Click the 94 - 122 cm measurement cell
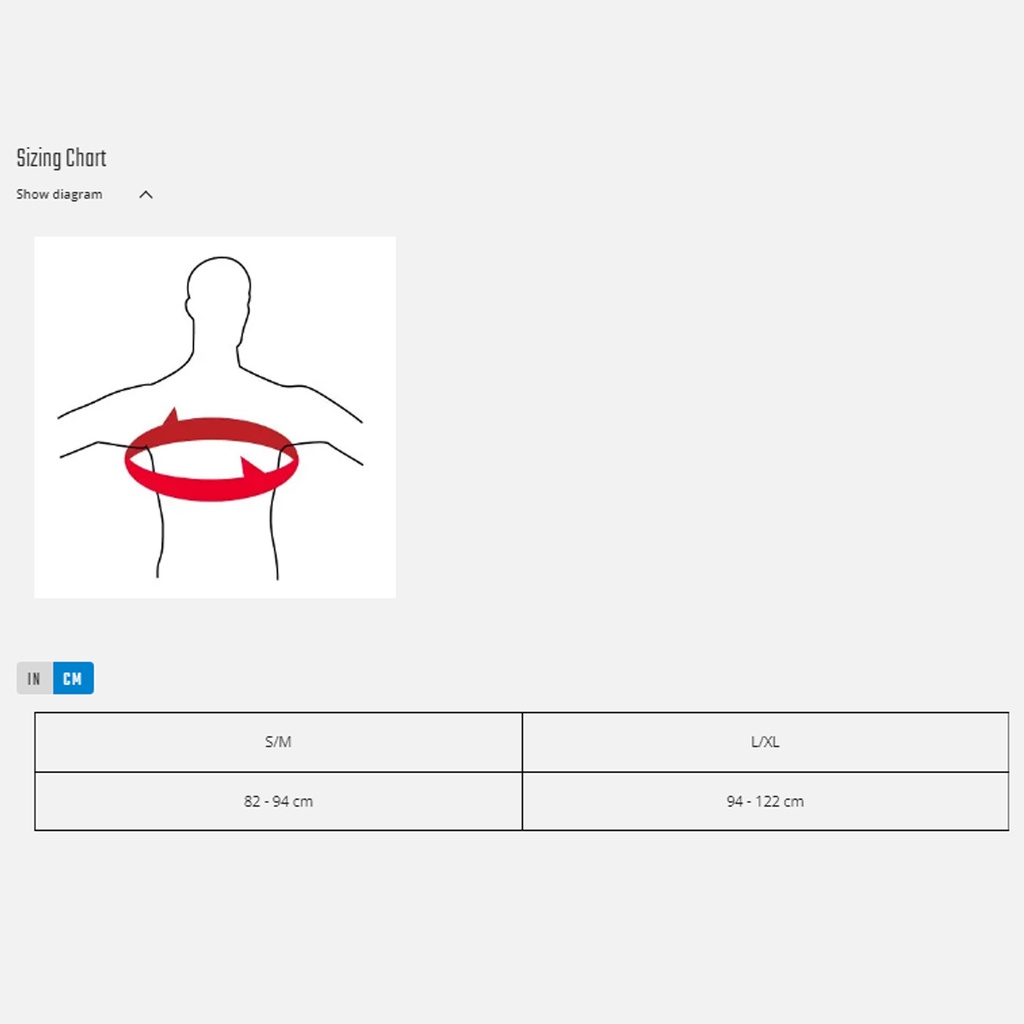This screenshot has width=1024, height=1024. pyautogui.click(x=765, y=801)
